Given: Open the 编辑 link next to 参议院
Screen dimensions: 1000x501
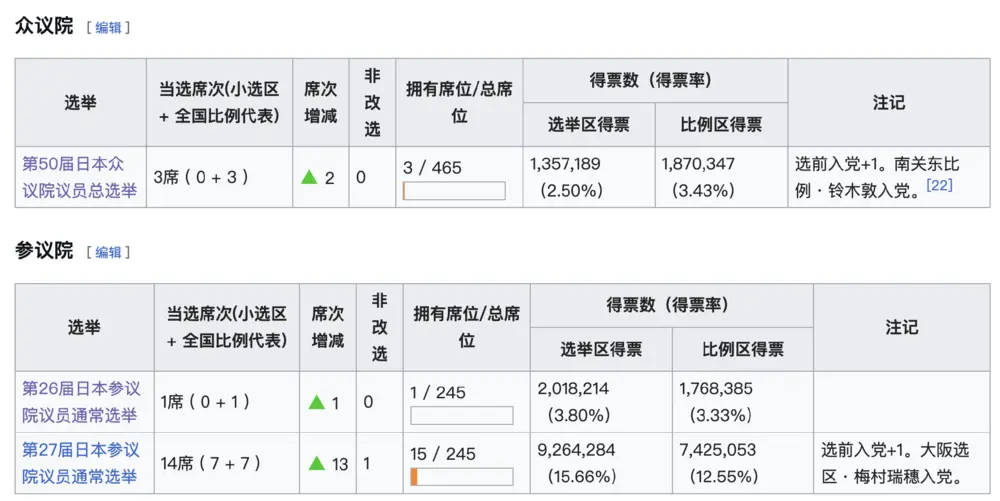Looking at the screenshot, I should pyautogui.click(x=108, y=252).
